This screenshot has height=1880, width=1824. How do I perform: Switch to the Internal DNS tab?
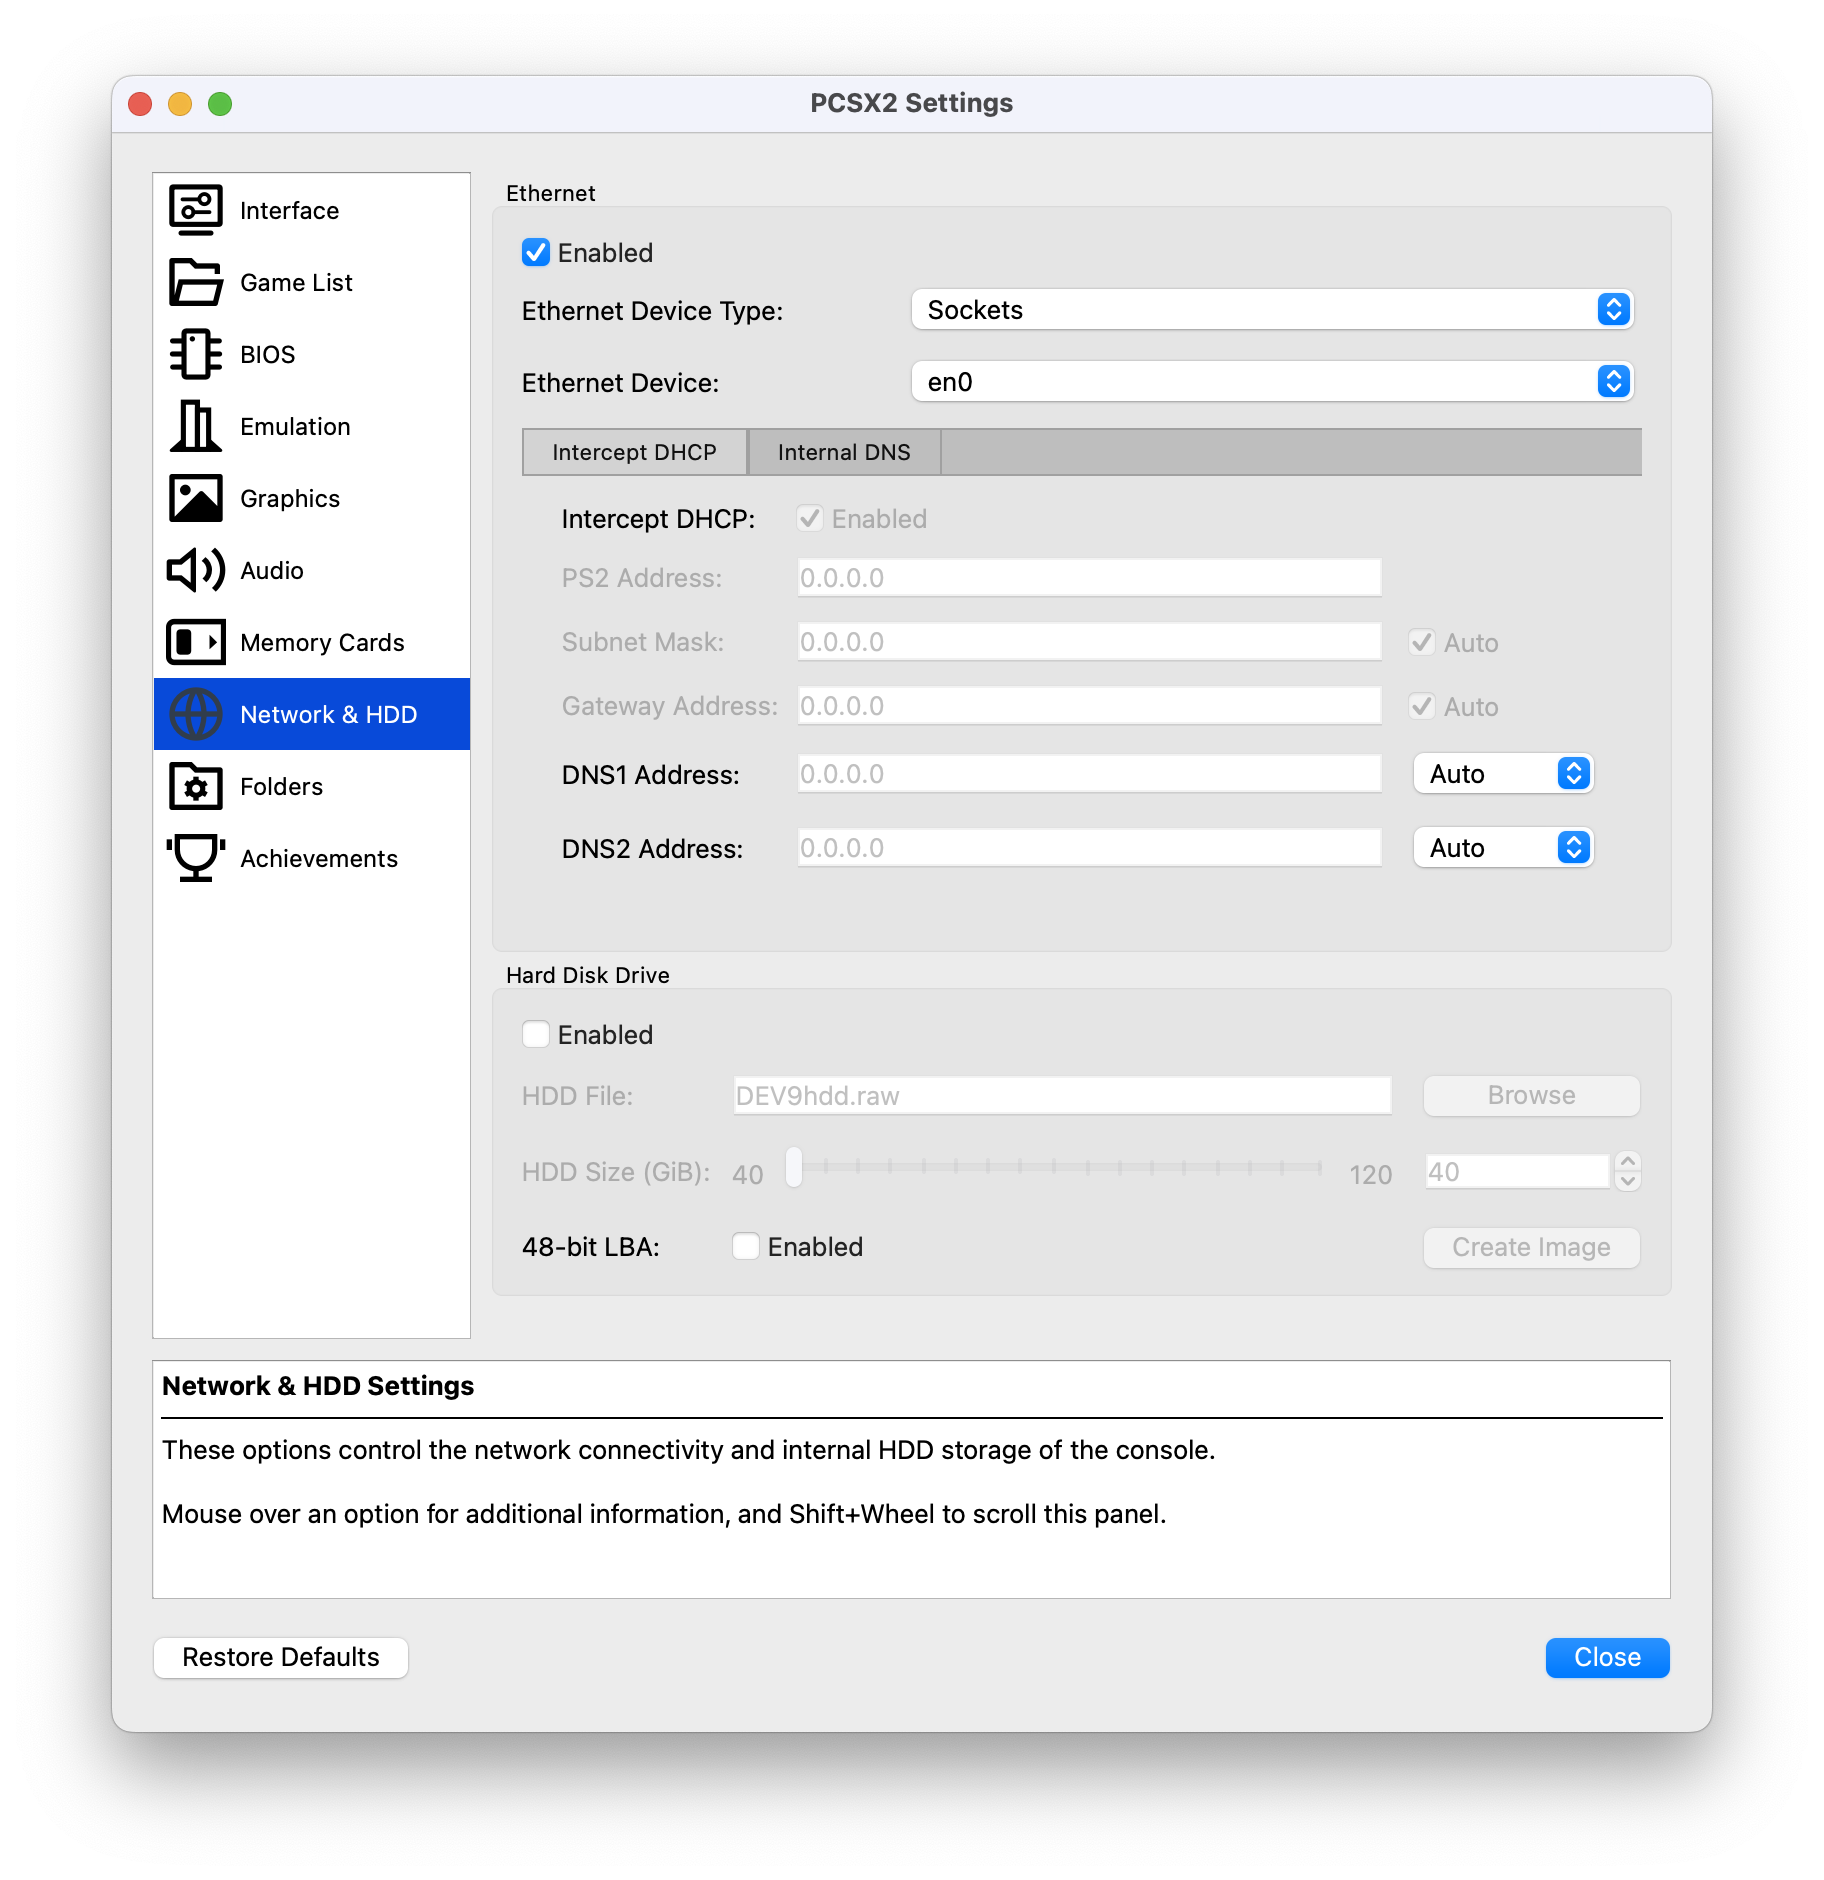(843, 452)
